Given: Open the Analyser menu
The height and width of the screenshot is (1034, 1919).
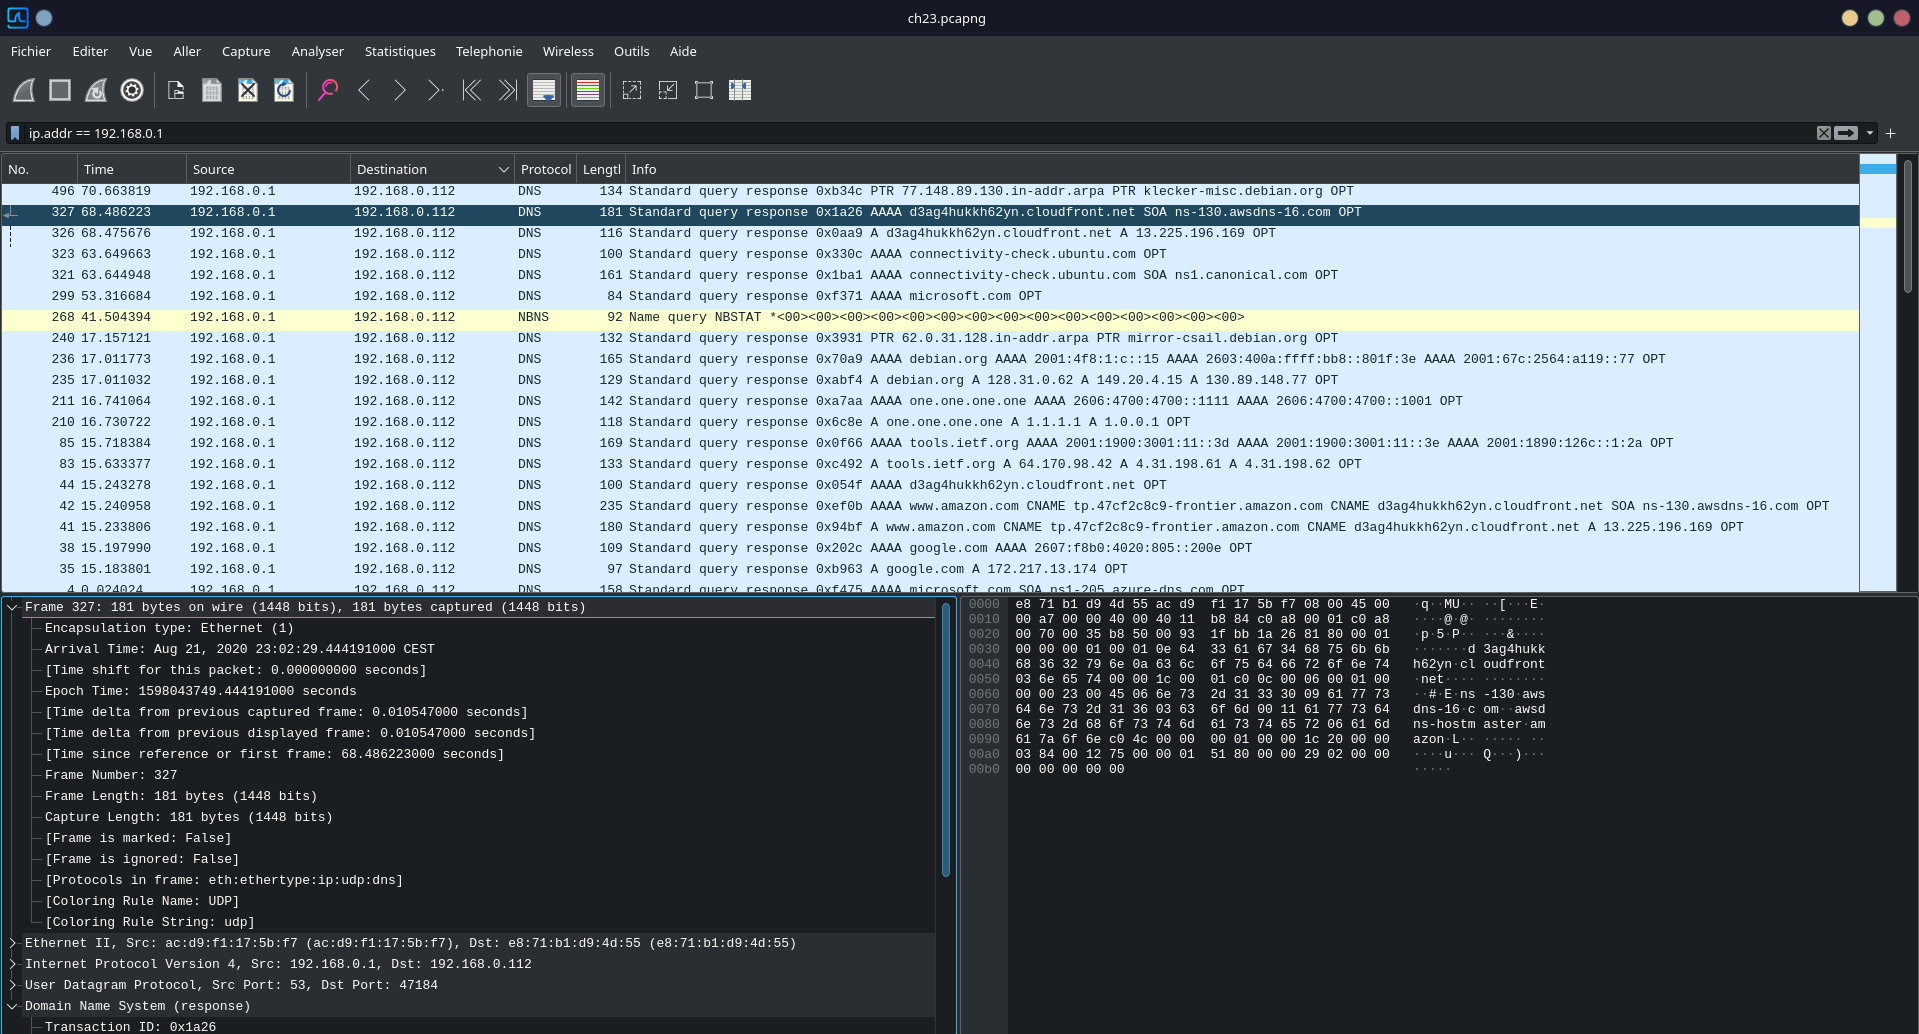Looking at the screenshot, I should tap(317, 51).
